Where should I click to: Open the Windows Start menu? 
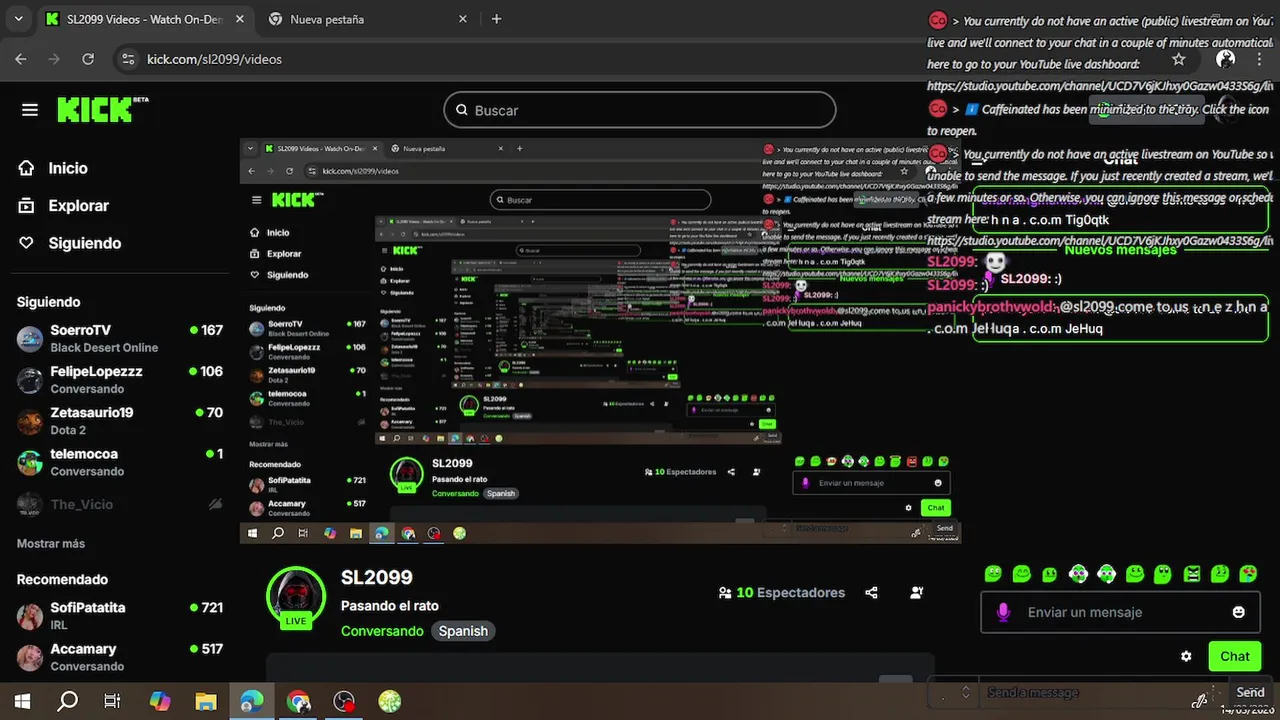(x=22, y=702)
